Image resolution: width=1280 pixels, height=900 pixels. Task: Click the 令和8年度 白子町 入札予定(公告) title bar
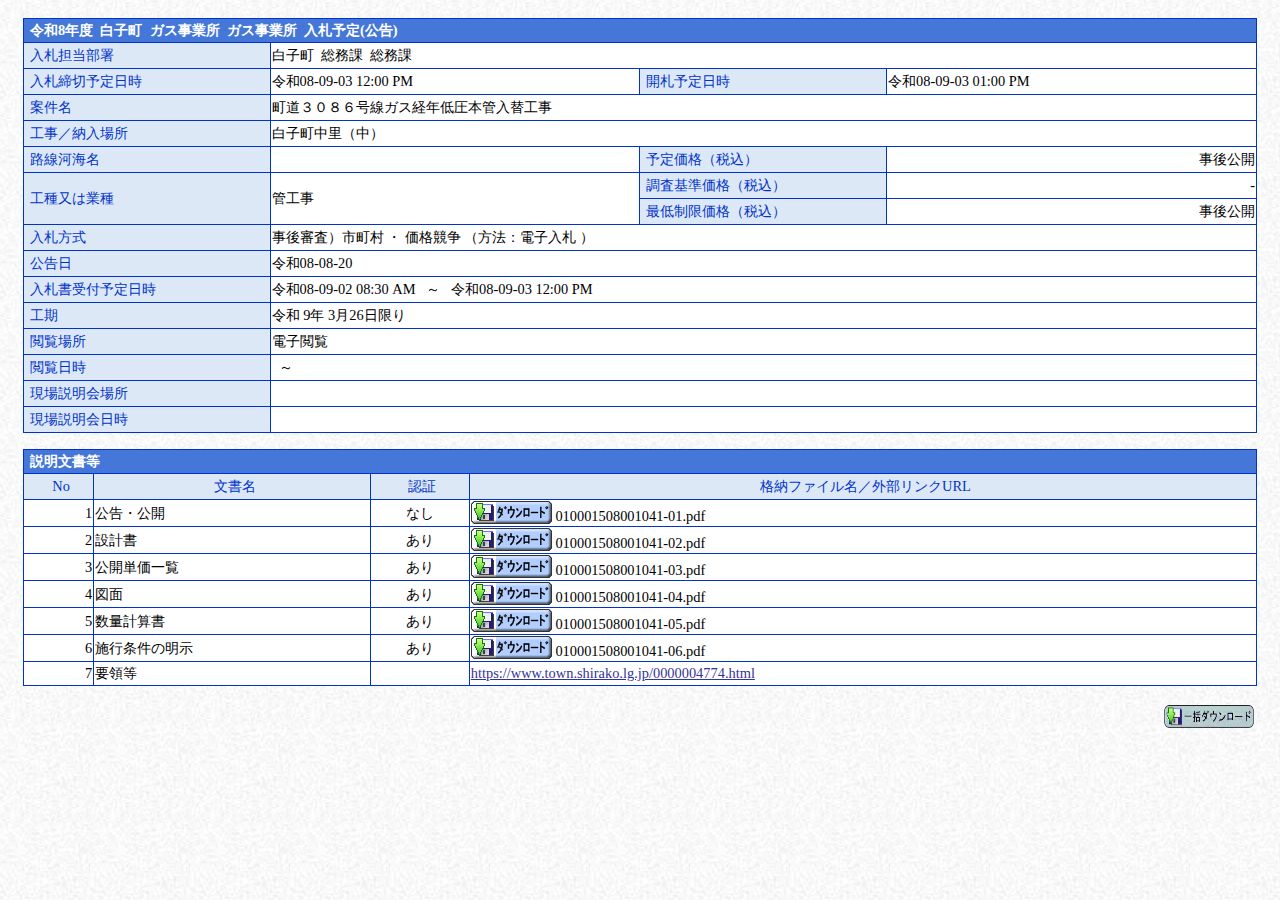pos(640,30)
